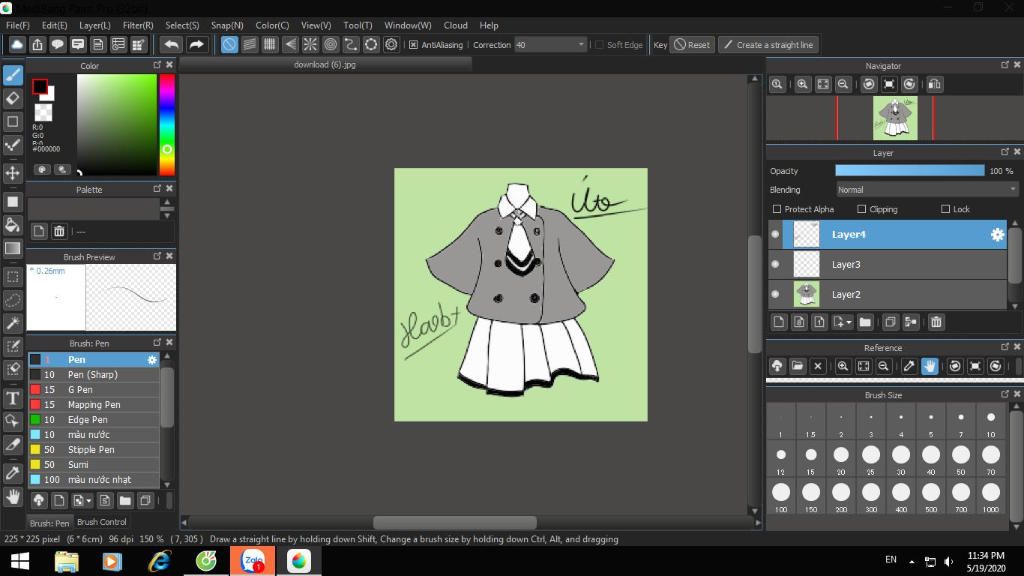Click the Redo arrow
The height and width of the screenshot is (576, 1024).
pyautogui.click(x=196, y=44)
